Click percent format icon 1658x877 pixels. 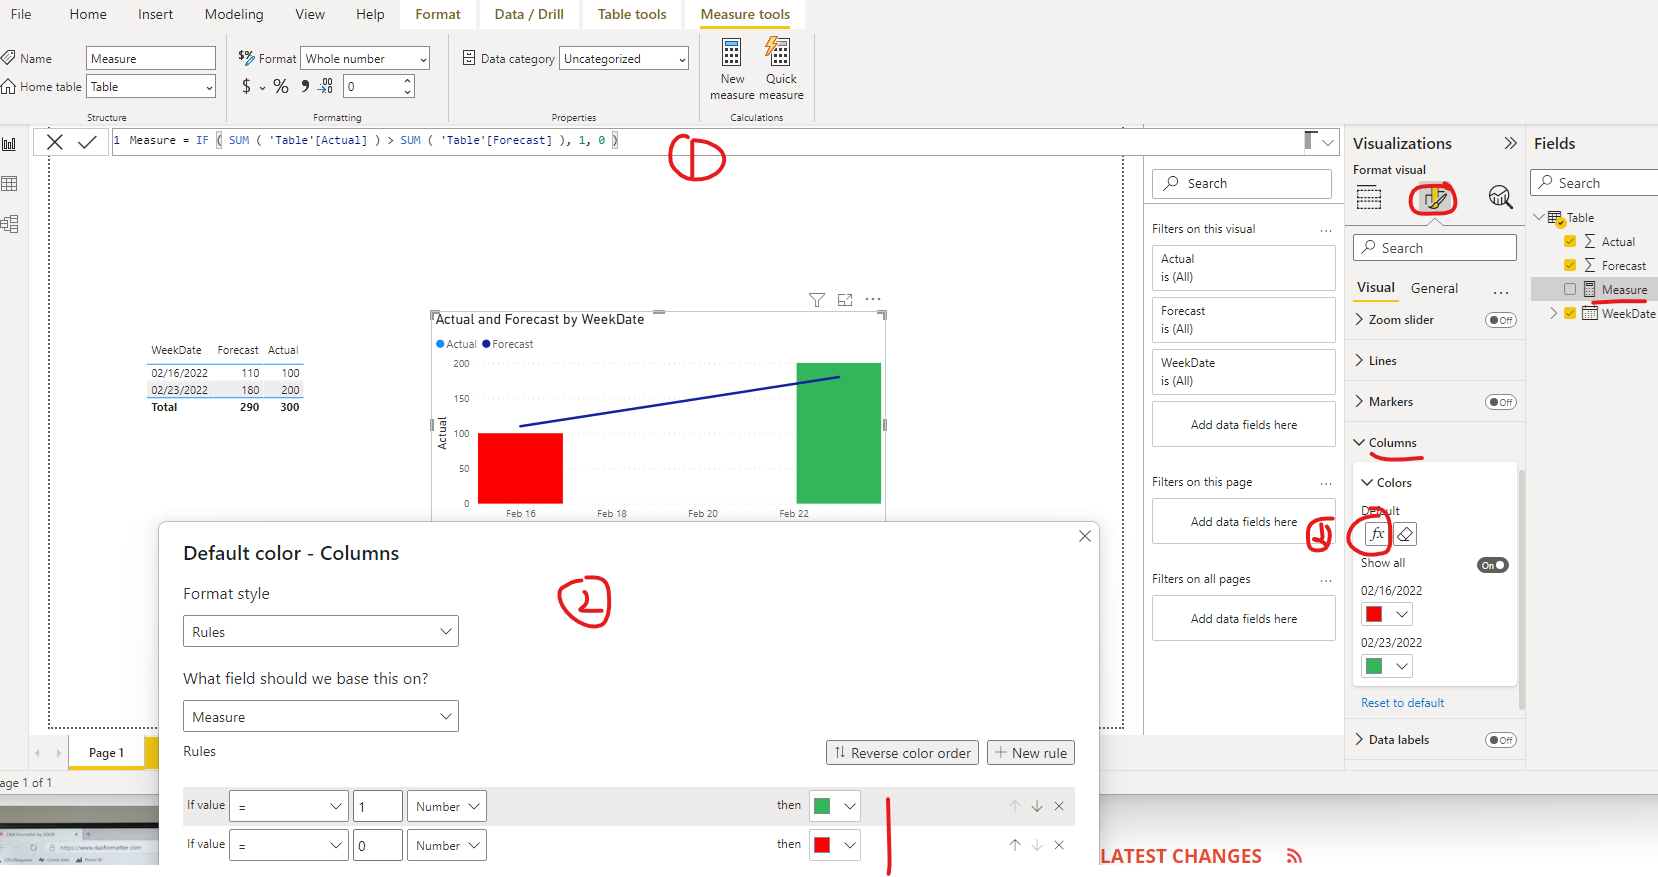pos(281,87)
